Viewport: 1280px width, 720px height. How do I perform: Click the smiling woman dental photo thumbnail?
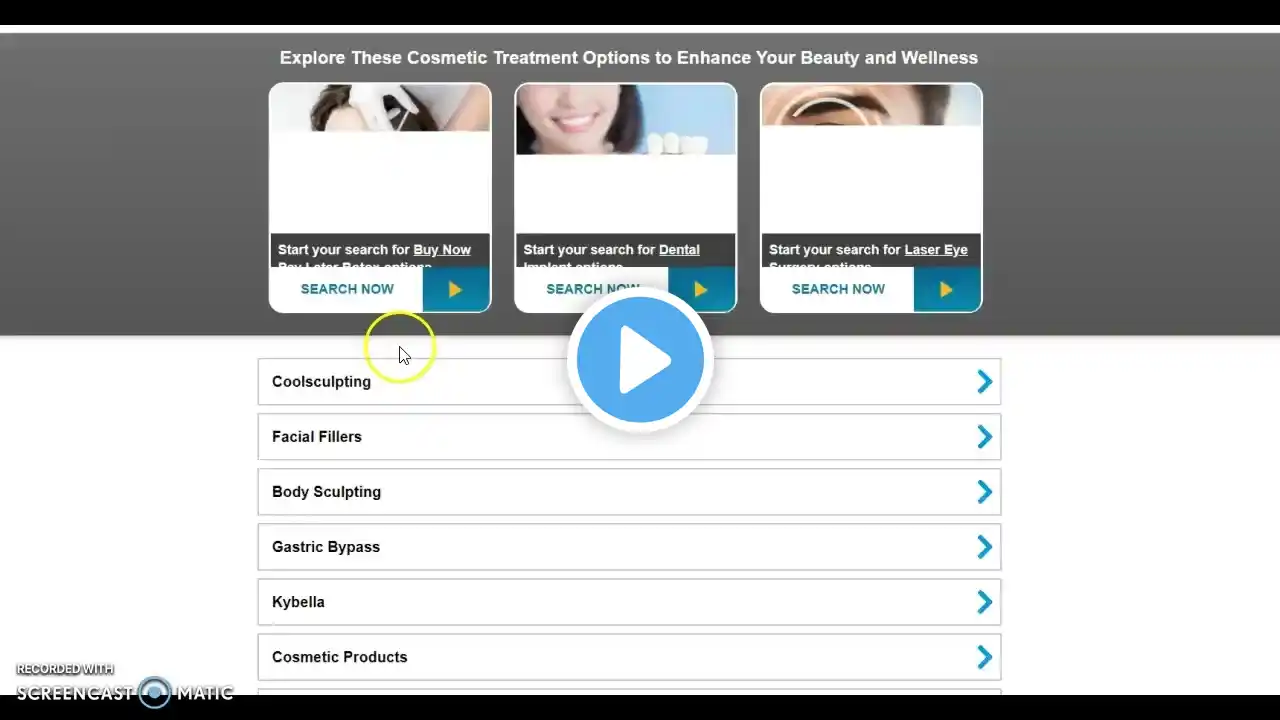(x=626, y=120)
